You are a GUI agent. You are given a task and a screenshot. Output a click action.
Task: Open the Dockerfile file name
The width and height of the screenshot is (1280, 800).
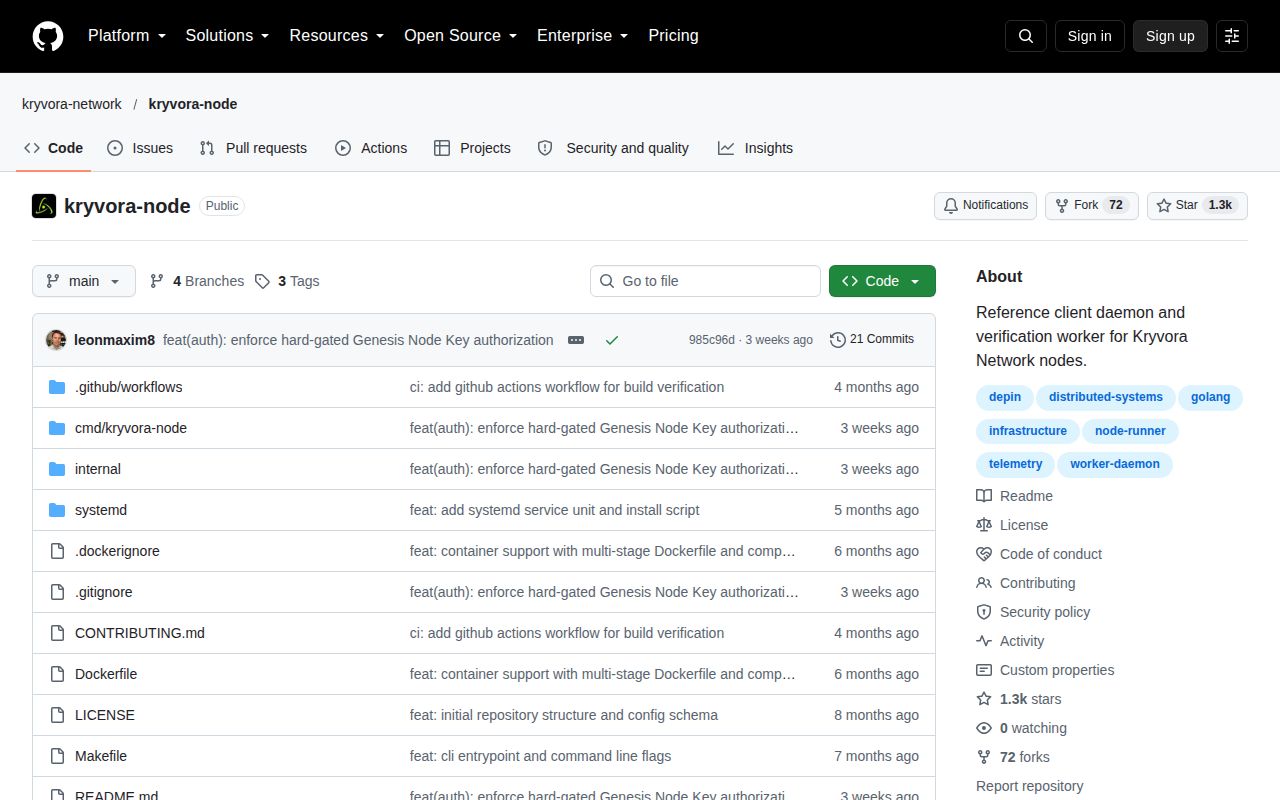pyautogui.click(x=106, y=674)
